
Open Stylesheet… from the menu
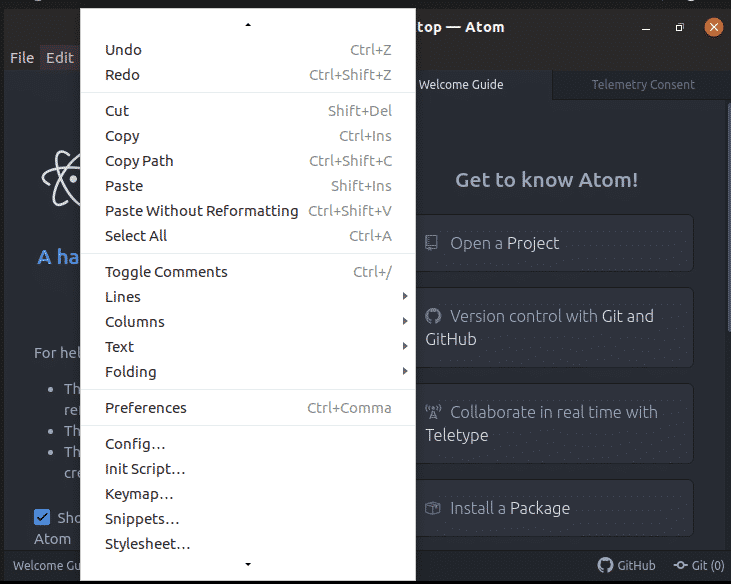tap(248, 544)
